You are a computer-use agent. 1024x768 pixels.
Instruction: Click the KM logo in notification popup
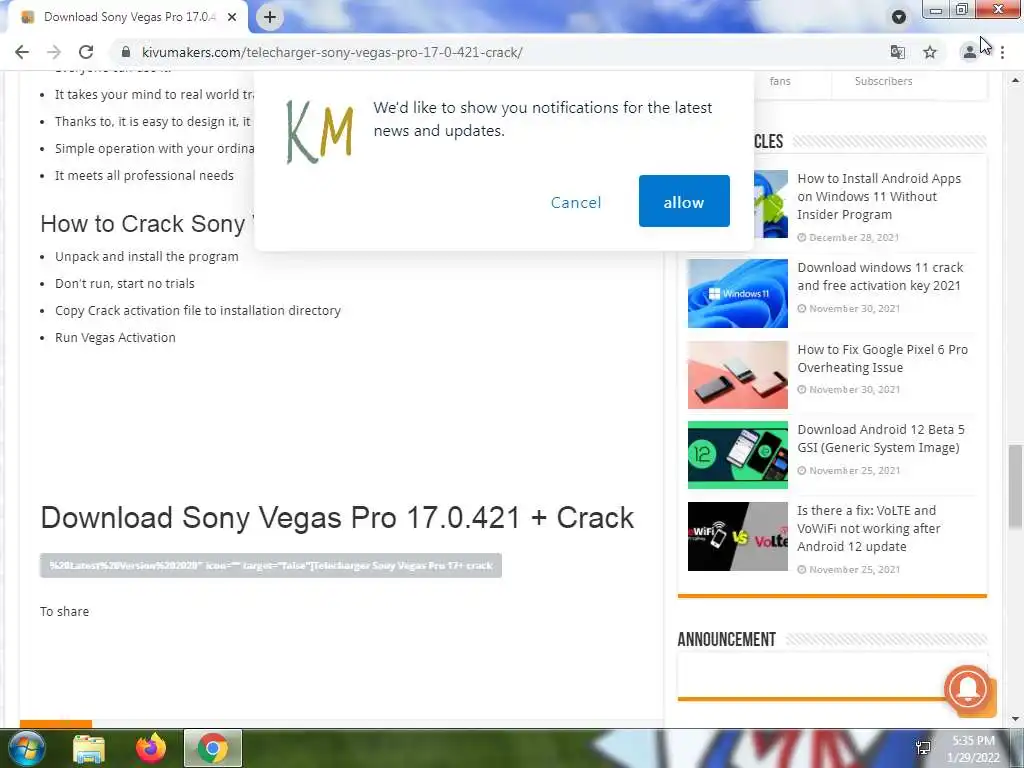[320, 133]
